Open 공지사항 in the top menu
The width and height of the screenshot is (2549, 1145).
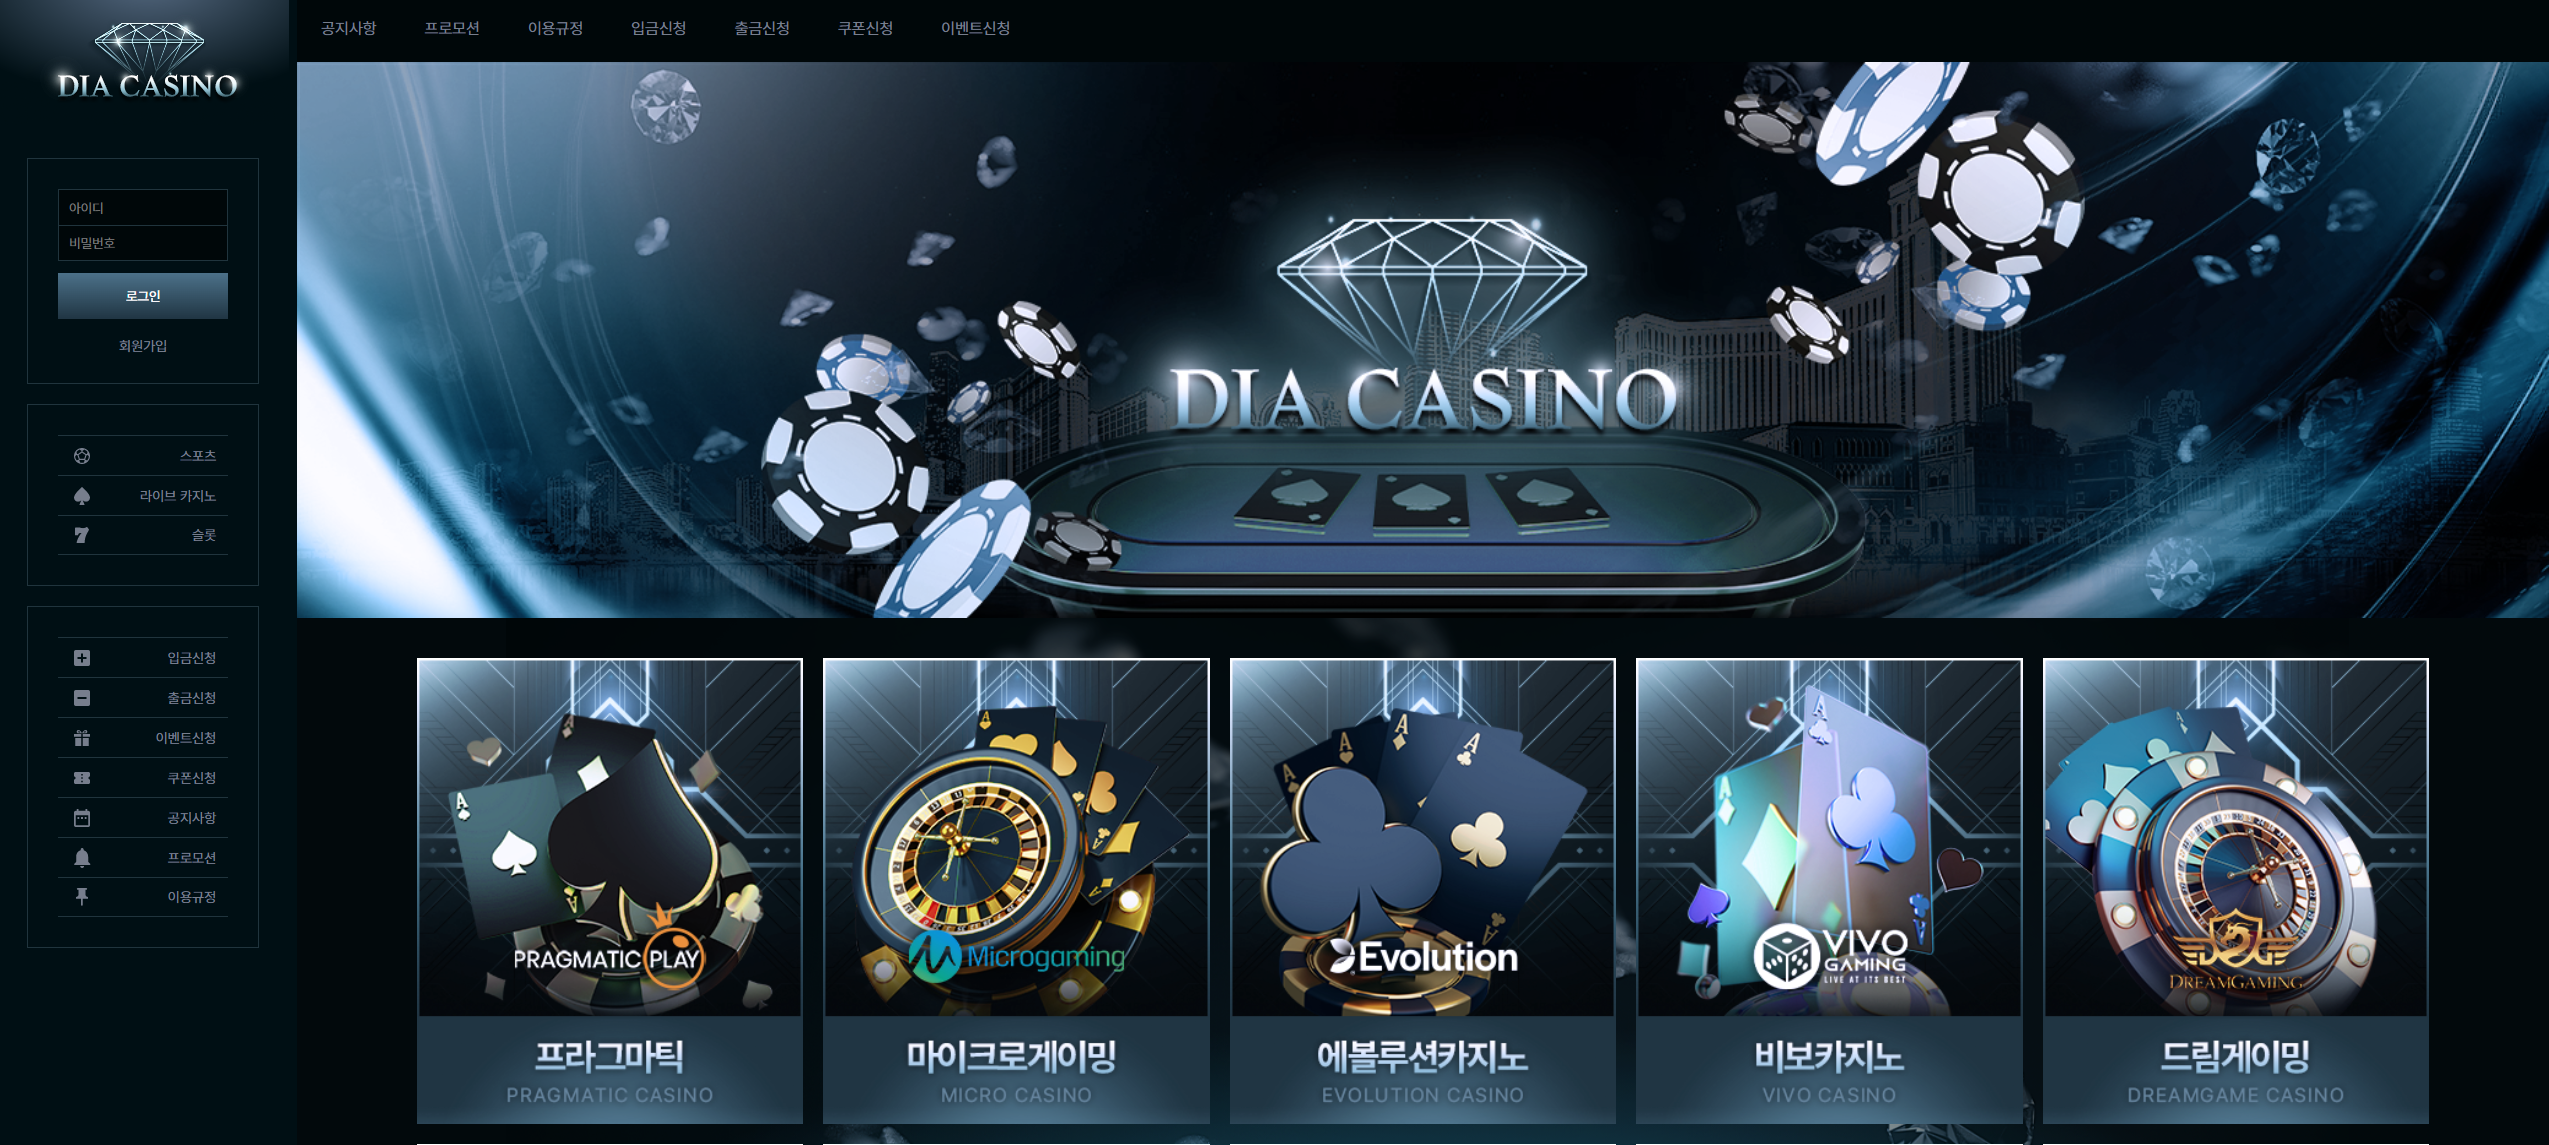tap(348, 28)
